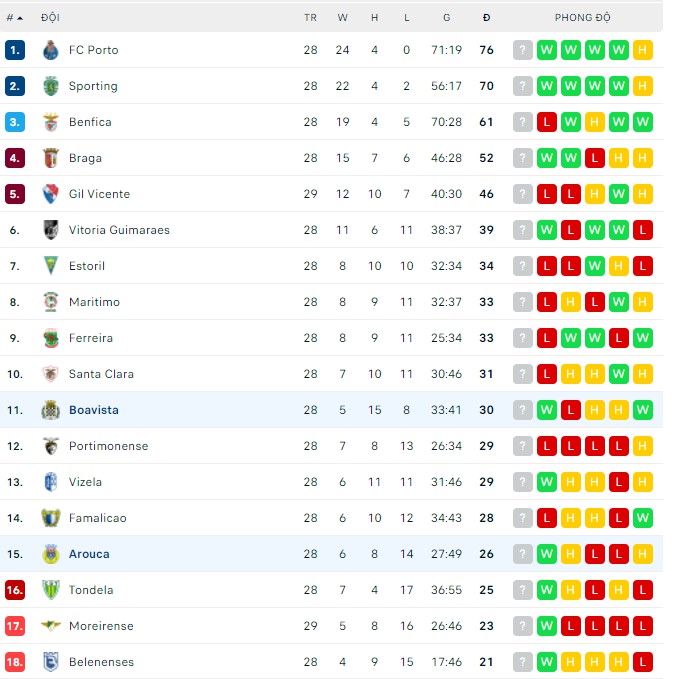Viewport: 673px width, 679px height.
Task: Sort standings by G goals column
Action: tap(446, 18)
